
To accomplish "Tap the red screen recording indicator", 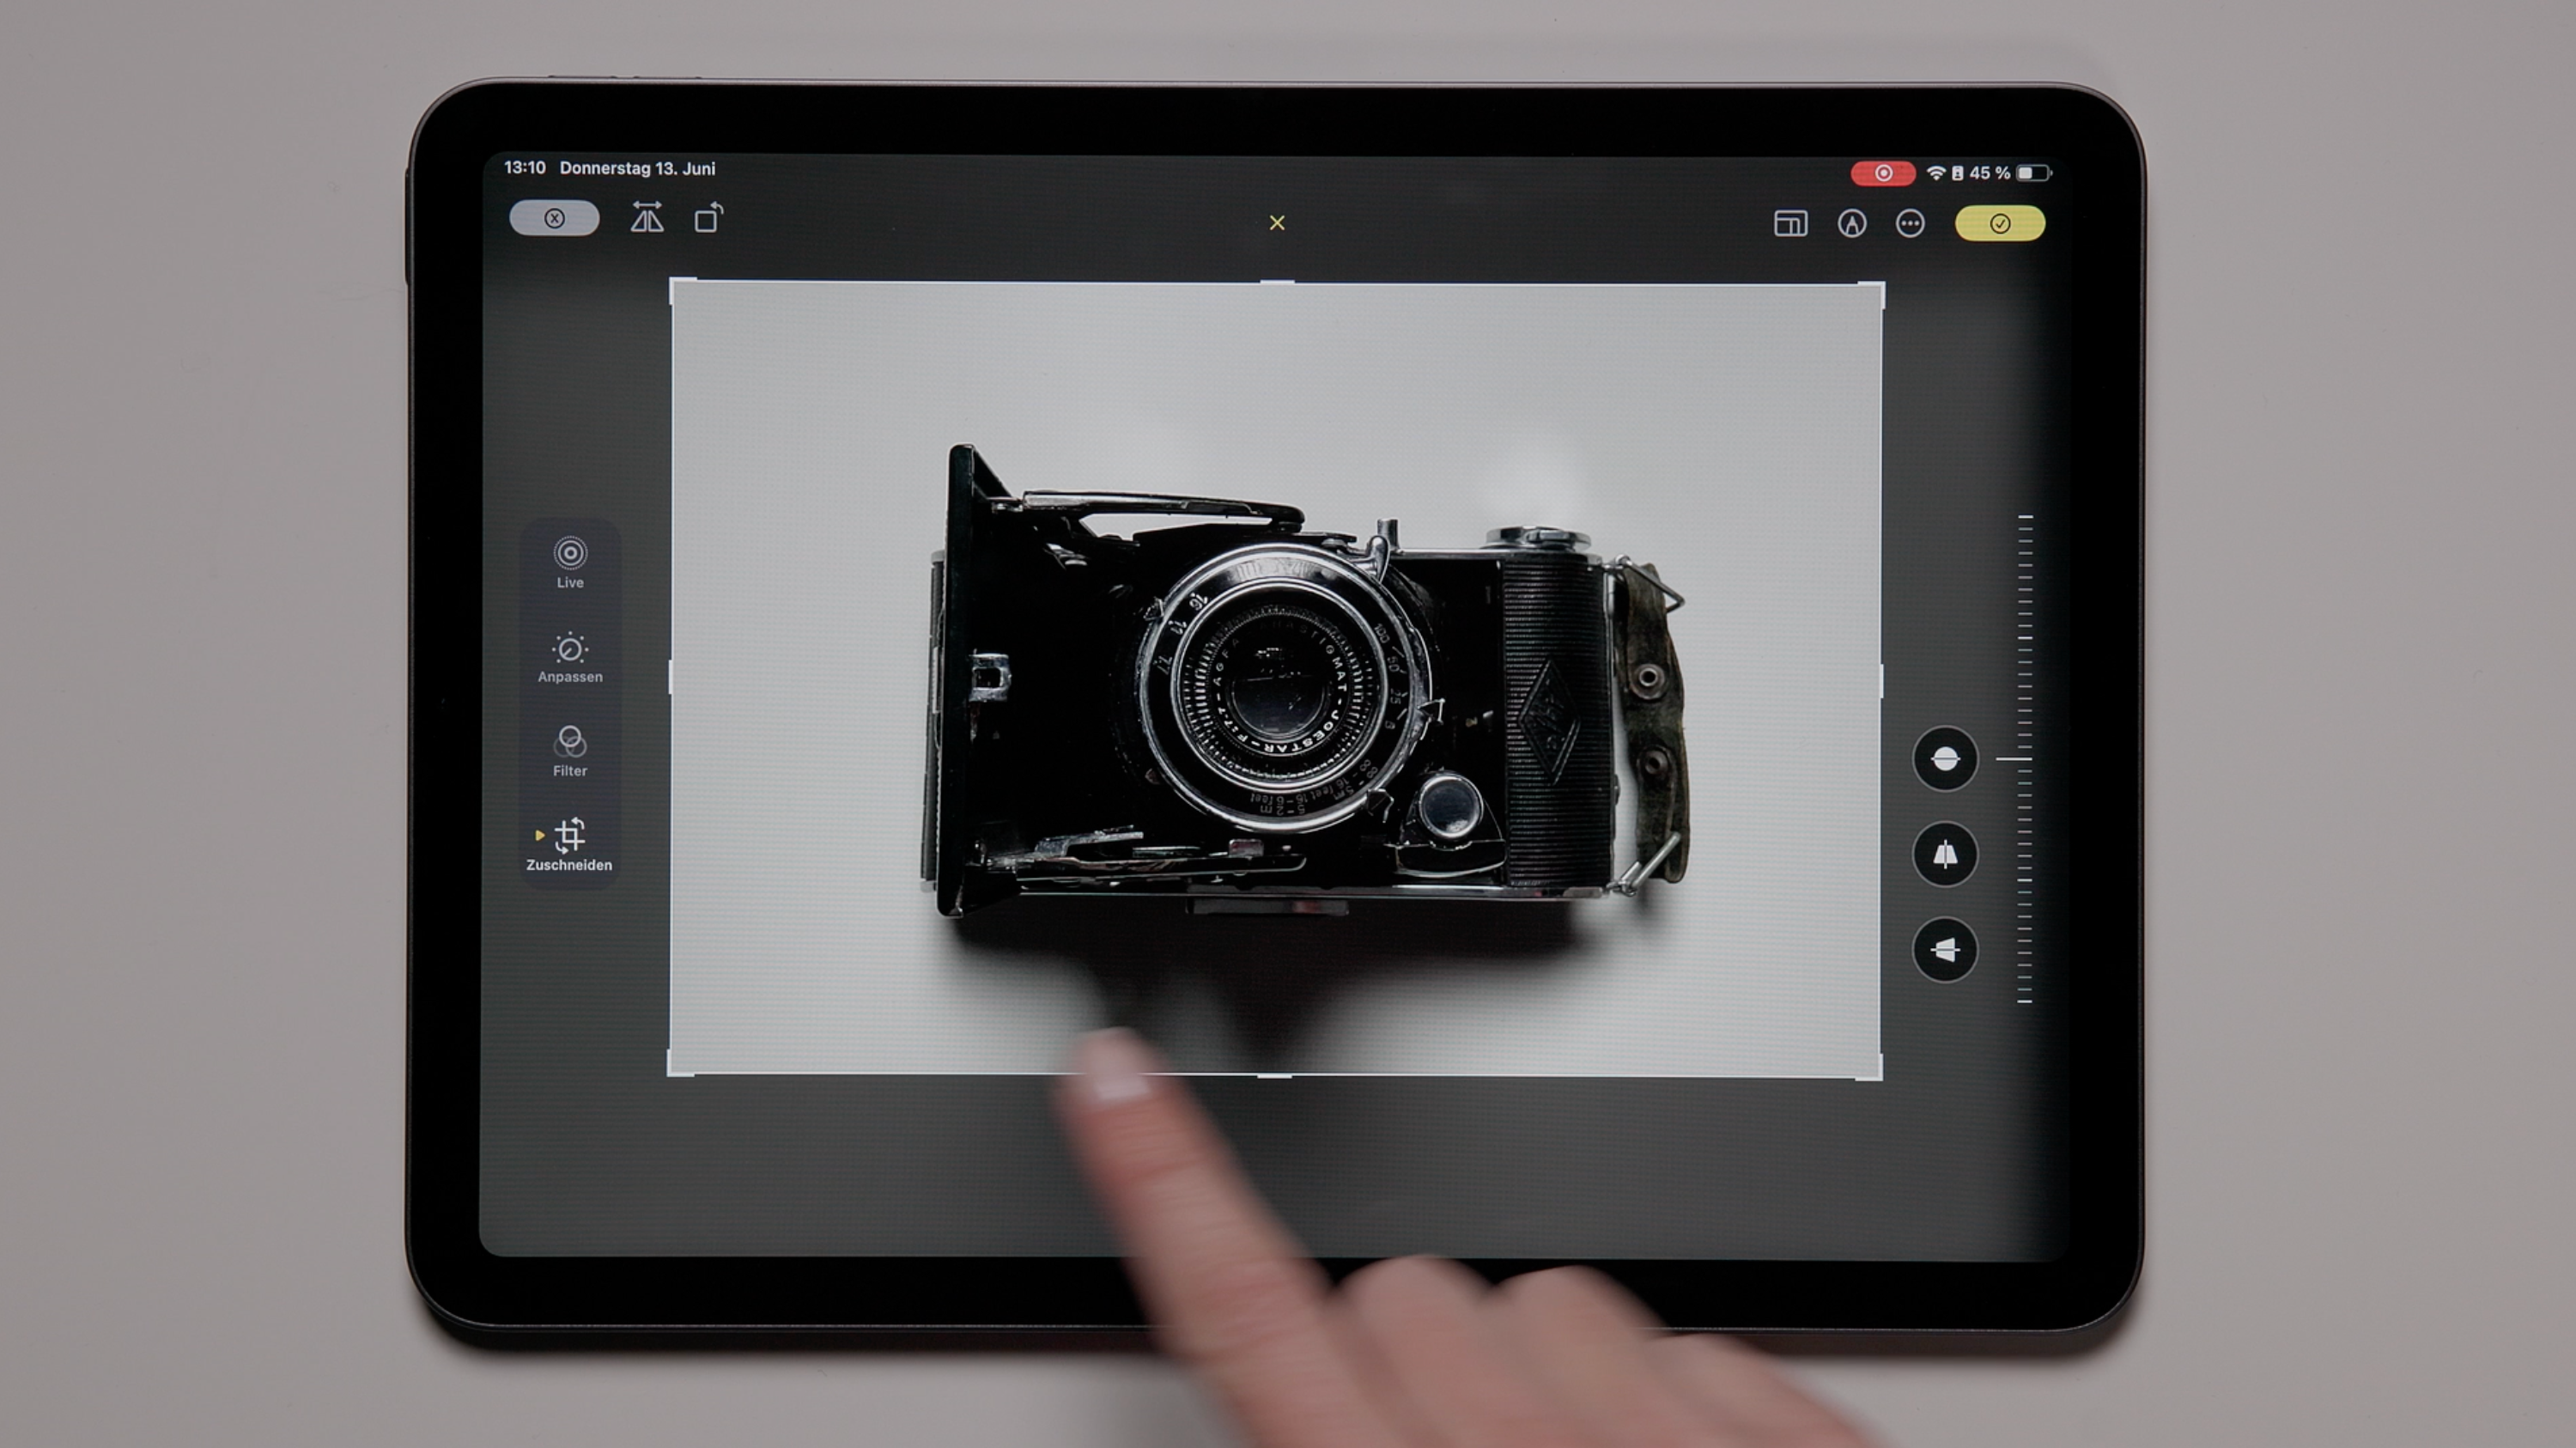I will (1882, 173).
